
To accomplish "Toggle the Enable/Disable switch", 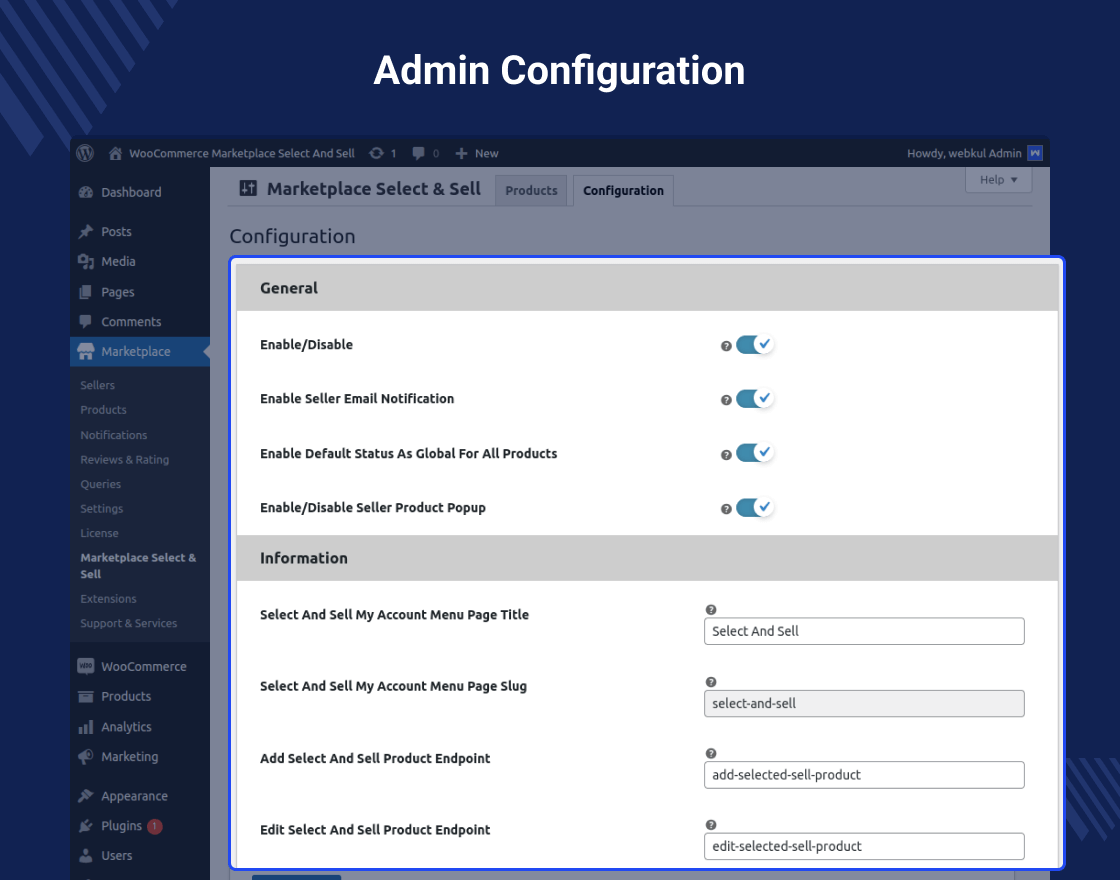I will tap(755, 344).
